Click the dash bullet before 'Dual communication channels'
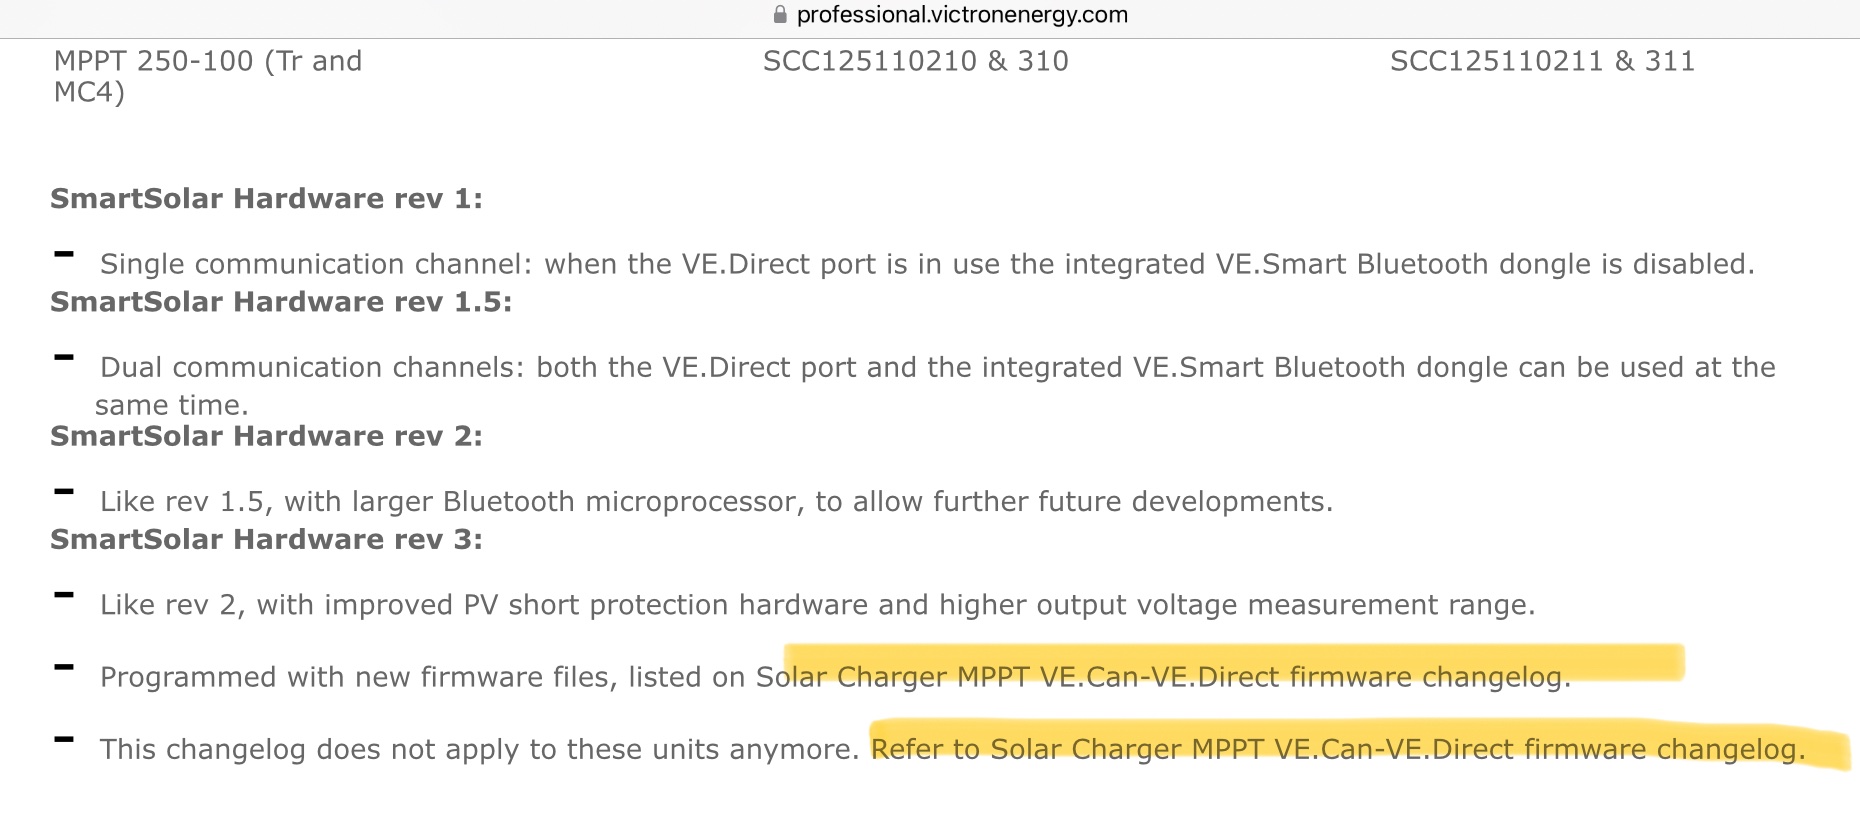This screenshot has height=829, width=1860. coord(64,358)
